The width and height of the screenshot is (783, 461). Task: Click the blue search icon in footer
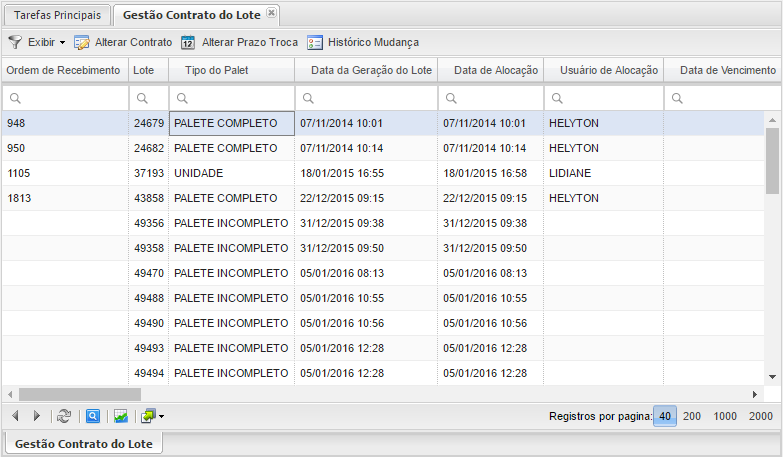pos(92,416)
